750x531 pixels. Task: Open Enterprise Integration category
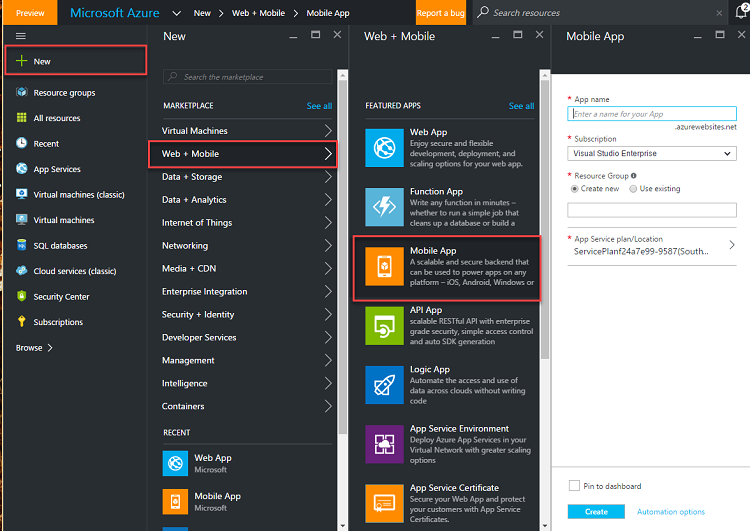247,291
